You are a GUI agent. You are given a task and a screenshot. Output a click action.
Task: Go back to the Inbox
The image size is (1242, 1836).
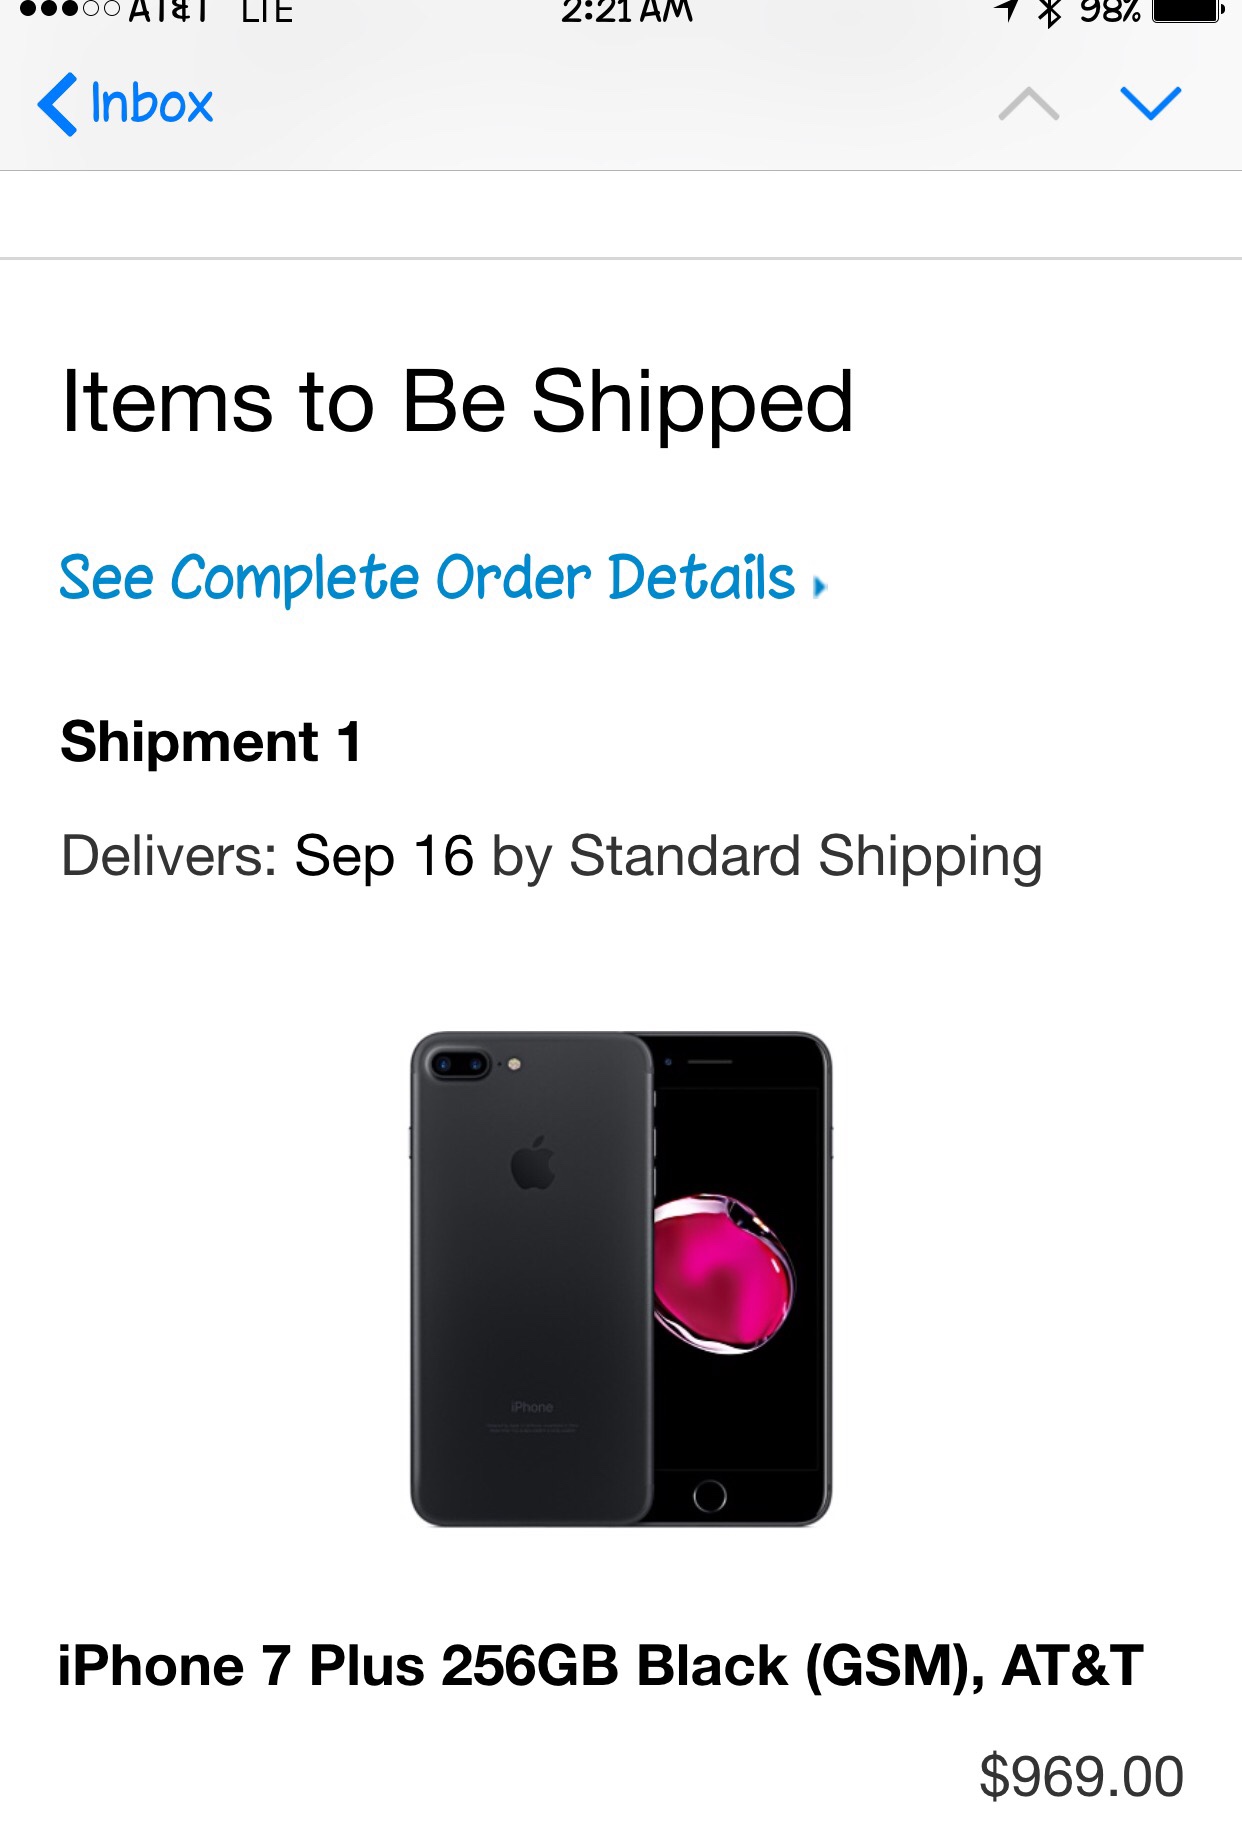[151, 104]
